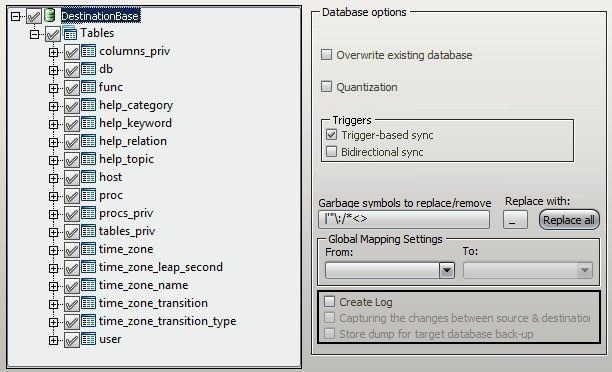
Task: Click the help_keyword table icon
Action: [88, 123]
